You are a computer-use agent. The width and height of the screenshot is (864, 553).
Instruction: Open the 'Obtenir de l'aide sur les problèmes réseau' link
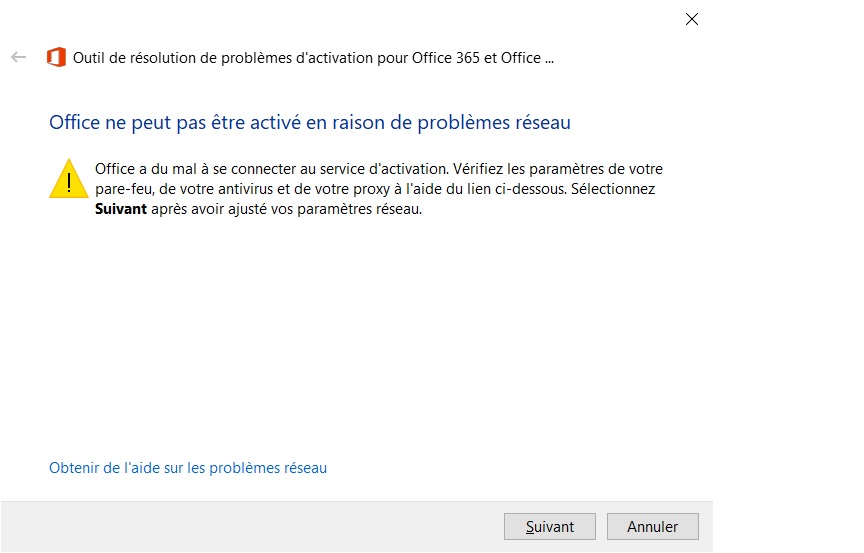point(188,468)
